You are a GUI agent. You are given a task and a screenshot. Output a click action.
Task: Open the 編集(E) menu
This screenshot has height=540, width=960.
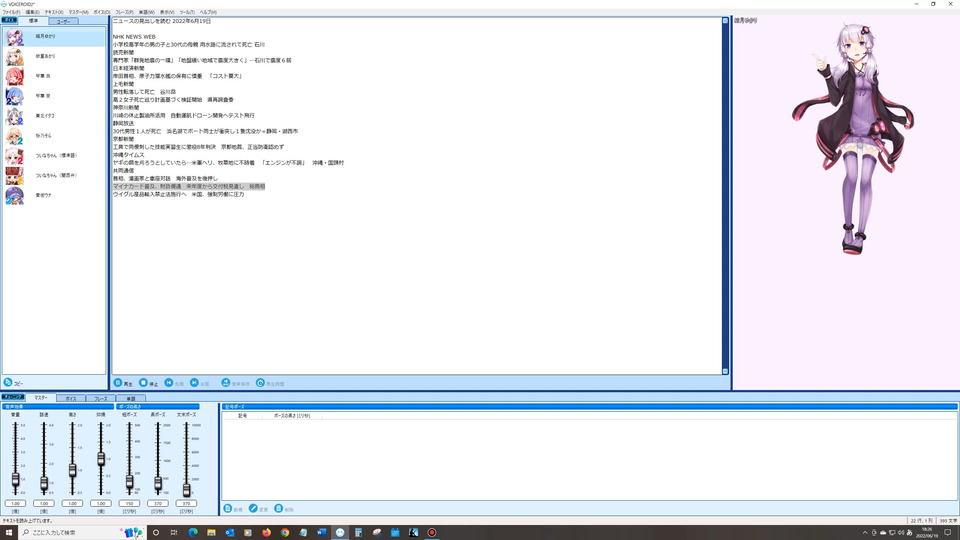point(32,12)
